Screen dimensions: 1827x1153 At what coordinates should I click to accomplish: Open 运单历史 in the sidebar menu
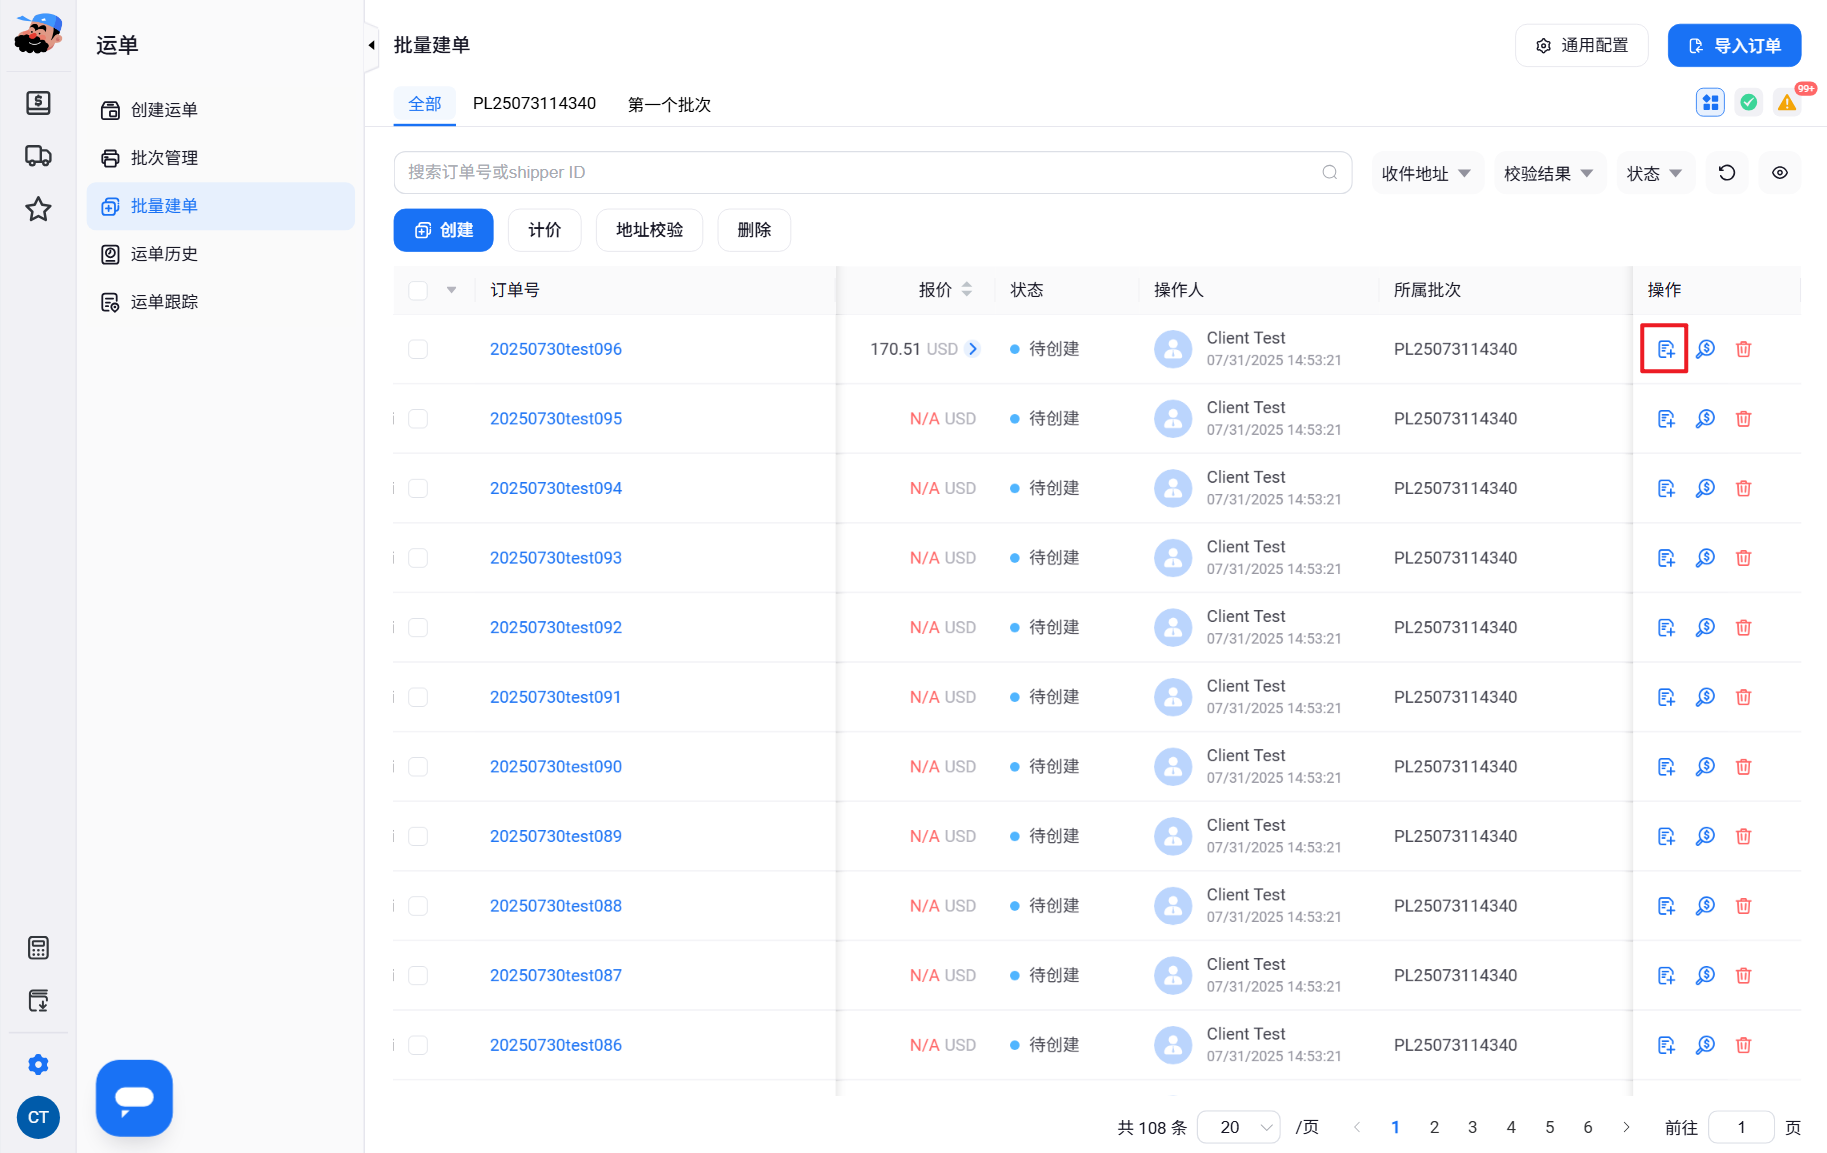coord(220,254)
